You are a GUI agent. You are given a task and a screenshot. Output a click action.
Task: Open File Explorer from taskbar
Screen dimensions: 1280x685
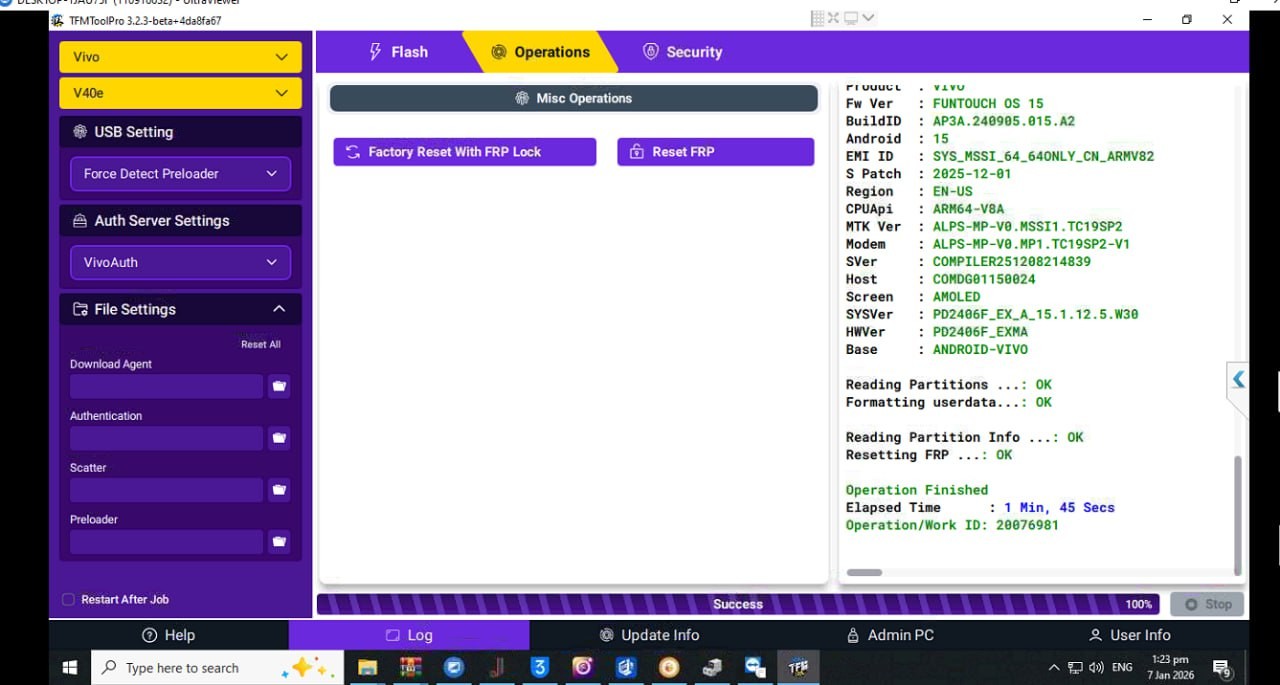point(367,667)
